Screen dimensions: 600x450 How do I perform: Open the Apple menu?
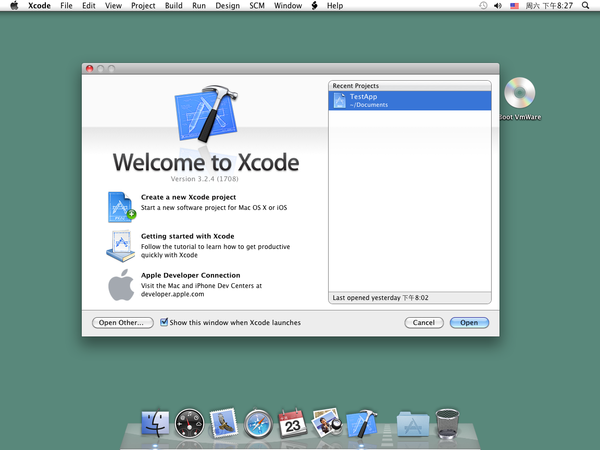coord(14,5)
